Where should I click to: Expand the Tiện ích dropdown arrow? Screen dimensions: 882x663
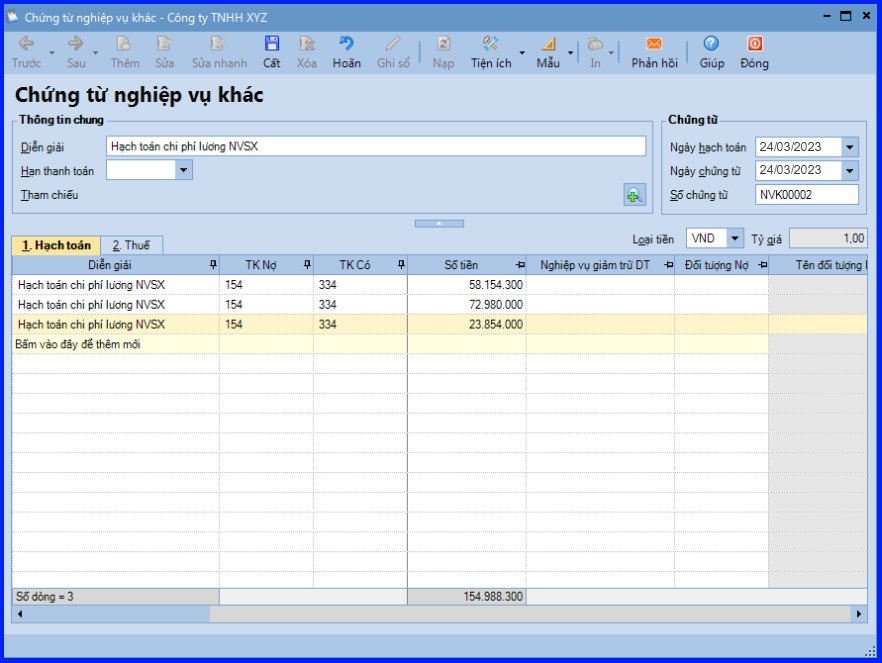point(522,52)
